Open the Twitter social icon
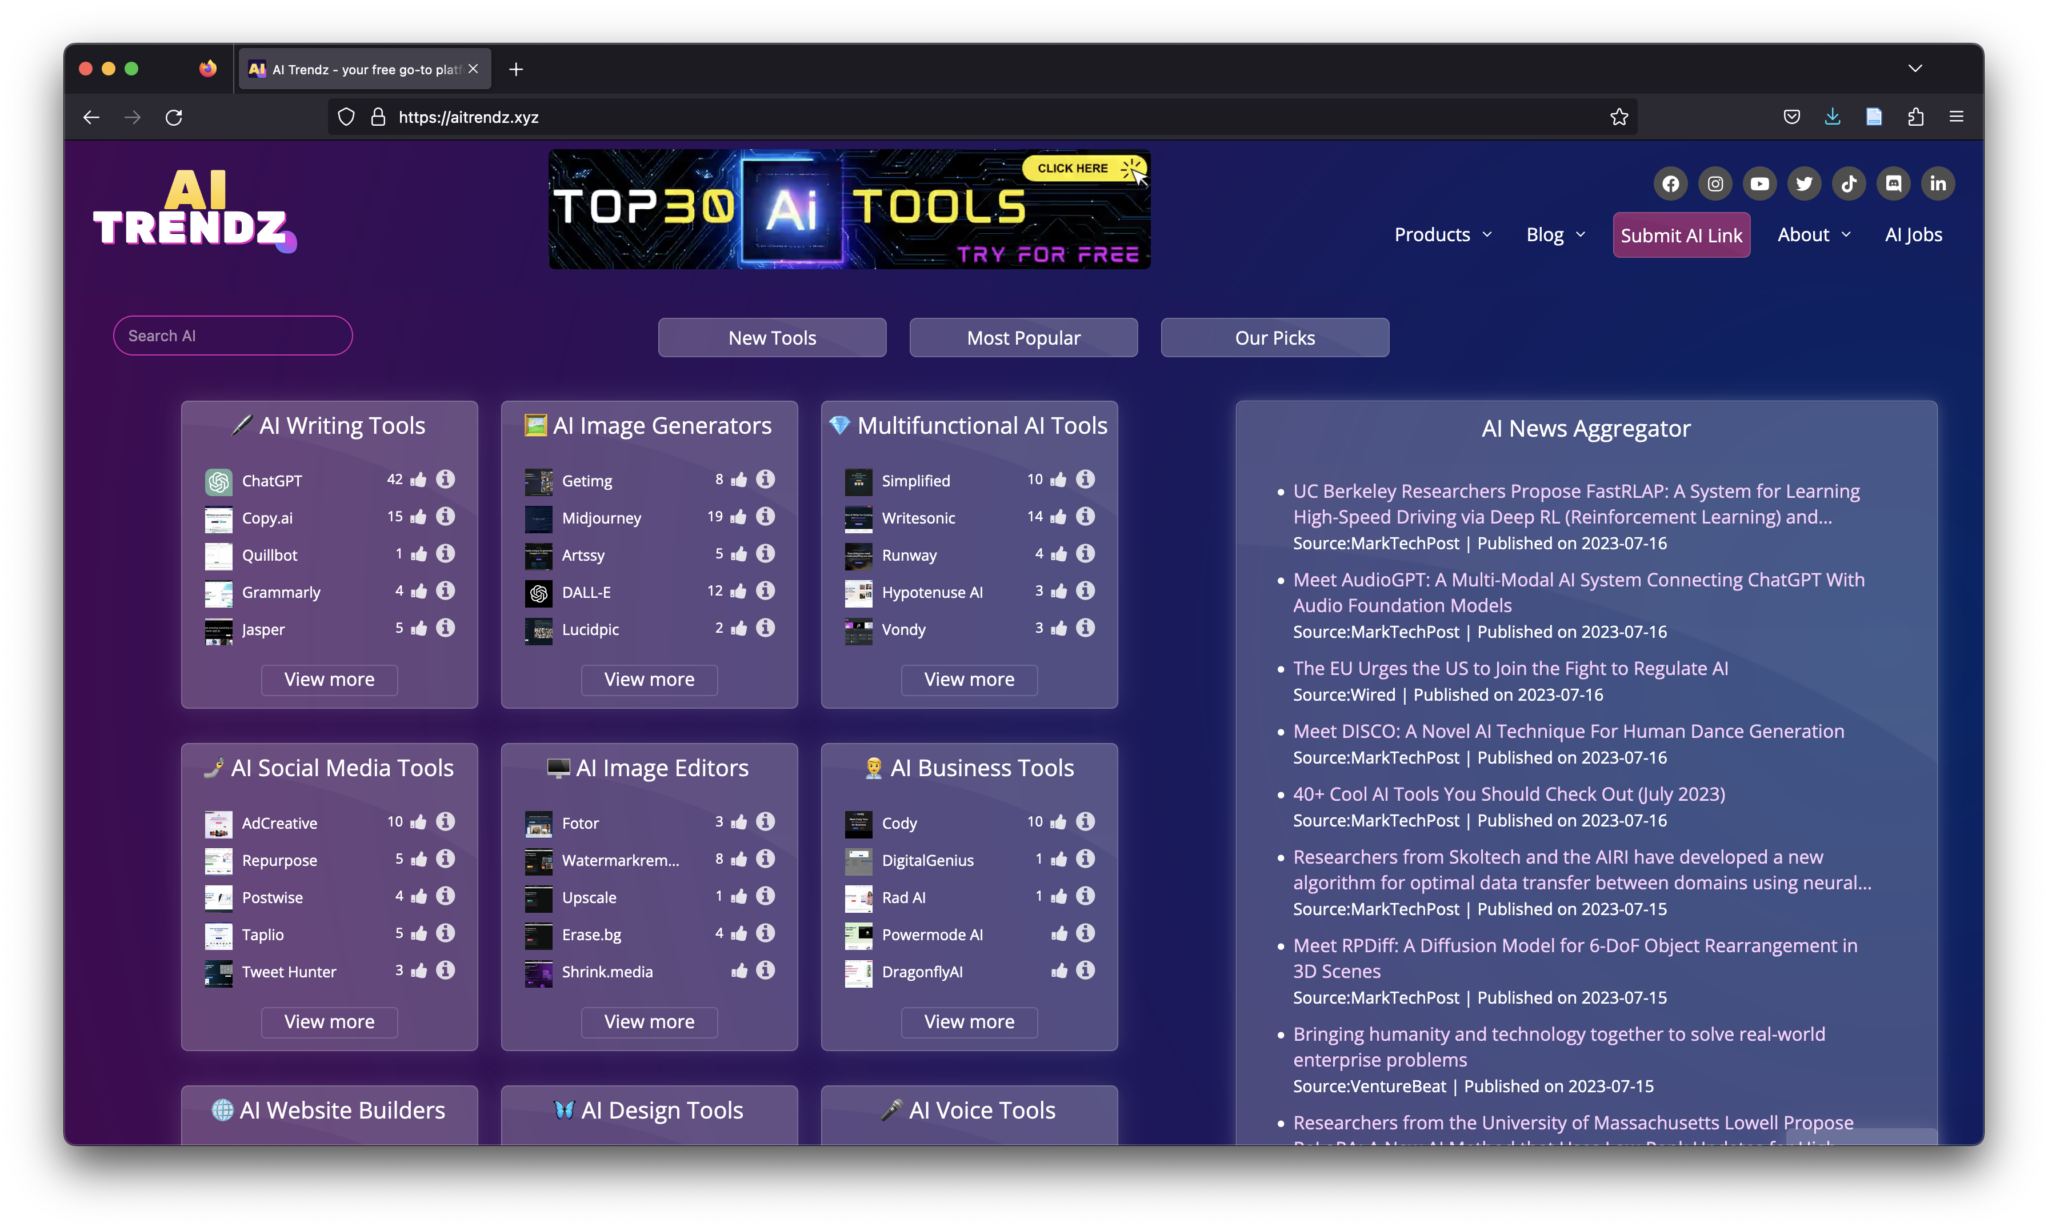2048x1230 pixels. tap(1804, 184)
